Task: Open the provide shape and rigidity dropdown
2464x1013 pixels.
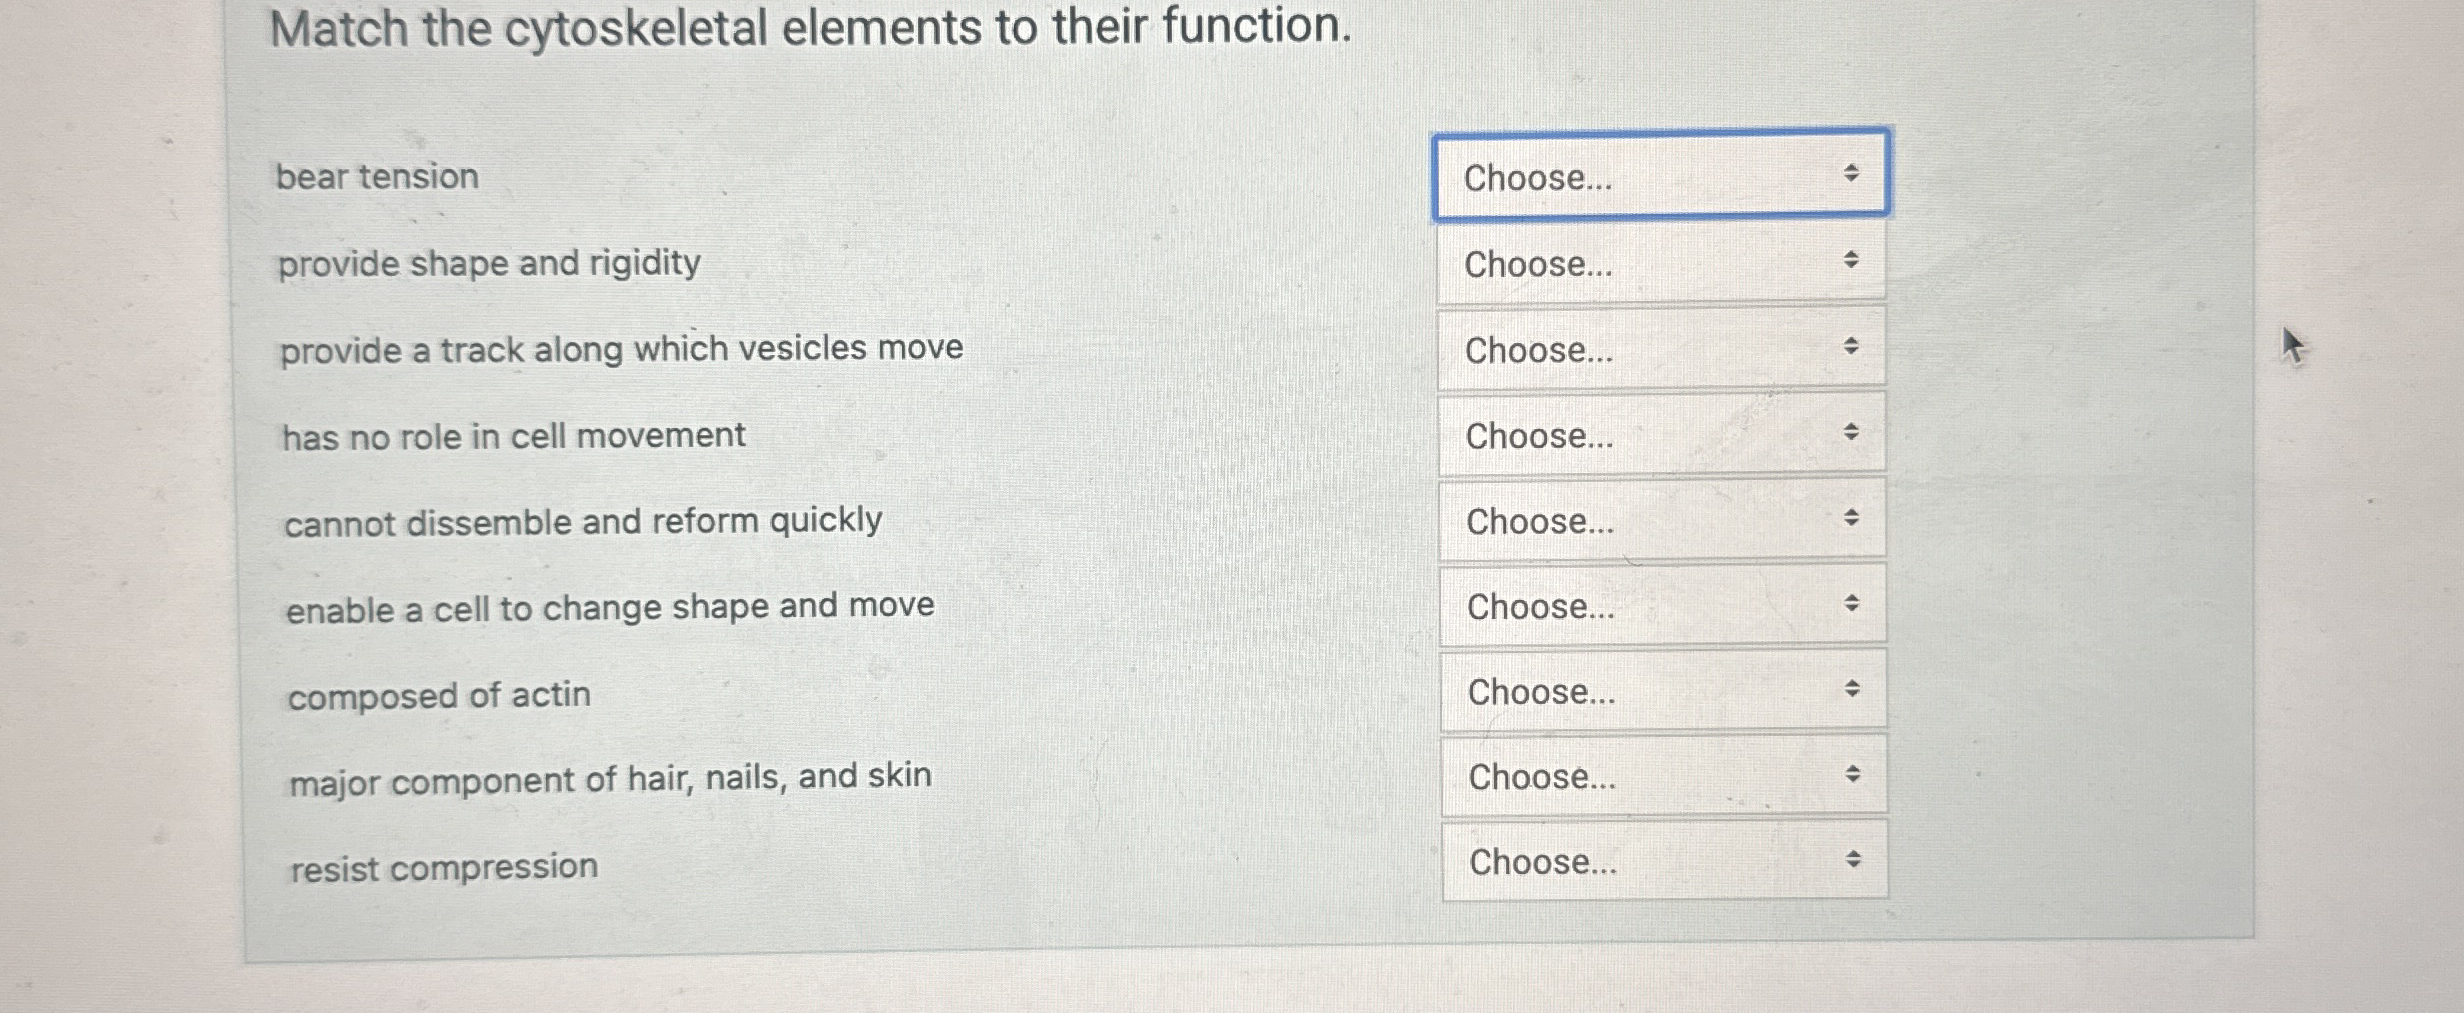Action: pos(1660,262)
